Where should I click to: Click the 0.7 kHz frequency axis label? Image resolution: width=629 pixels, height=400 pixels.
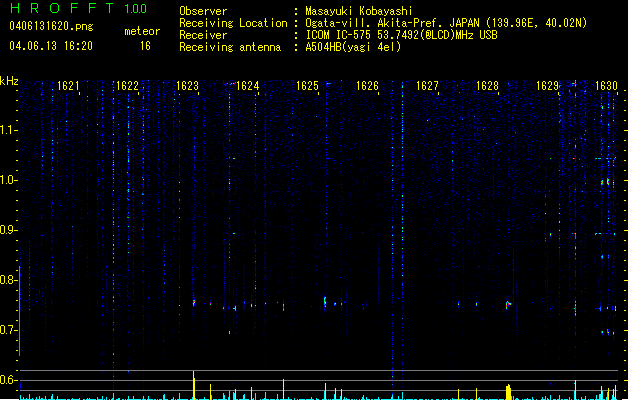point(8,330)
